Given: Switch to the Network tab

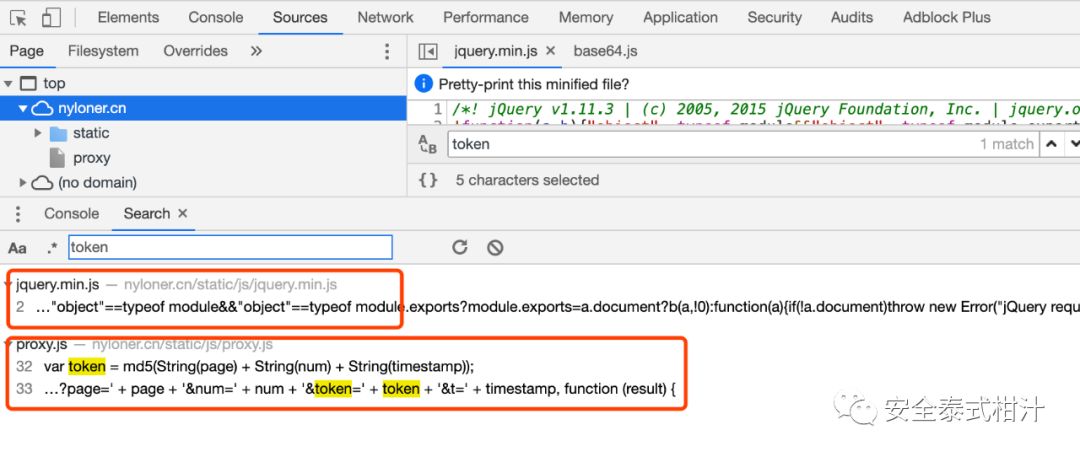Looking at the screenshot, I should pyautogui.click(x=385, y=17).
